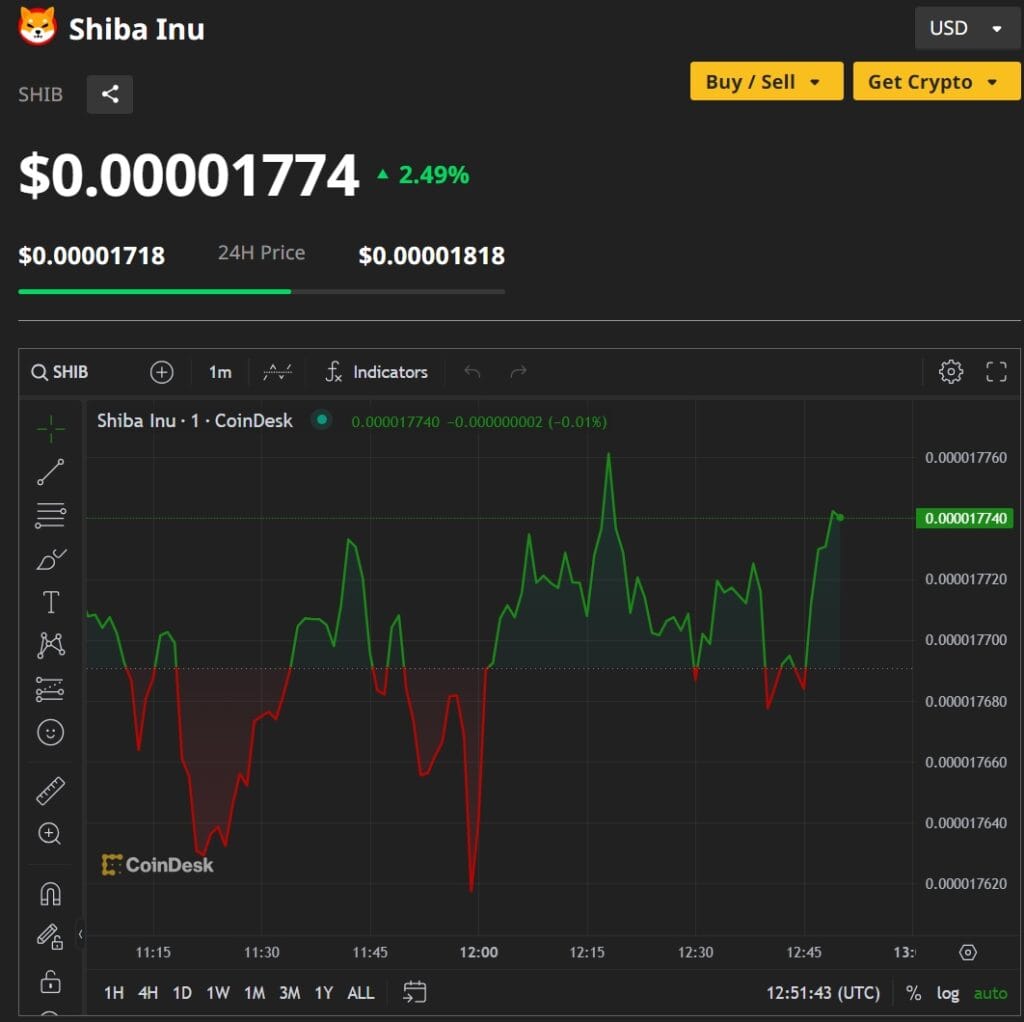Image resolution: width=1024 pixels, height=1022 pixels.
Task: Click the Shiba Inu coin logo
Action: pyautogui.click(x=37, y=27)
